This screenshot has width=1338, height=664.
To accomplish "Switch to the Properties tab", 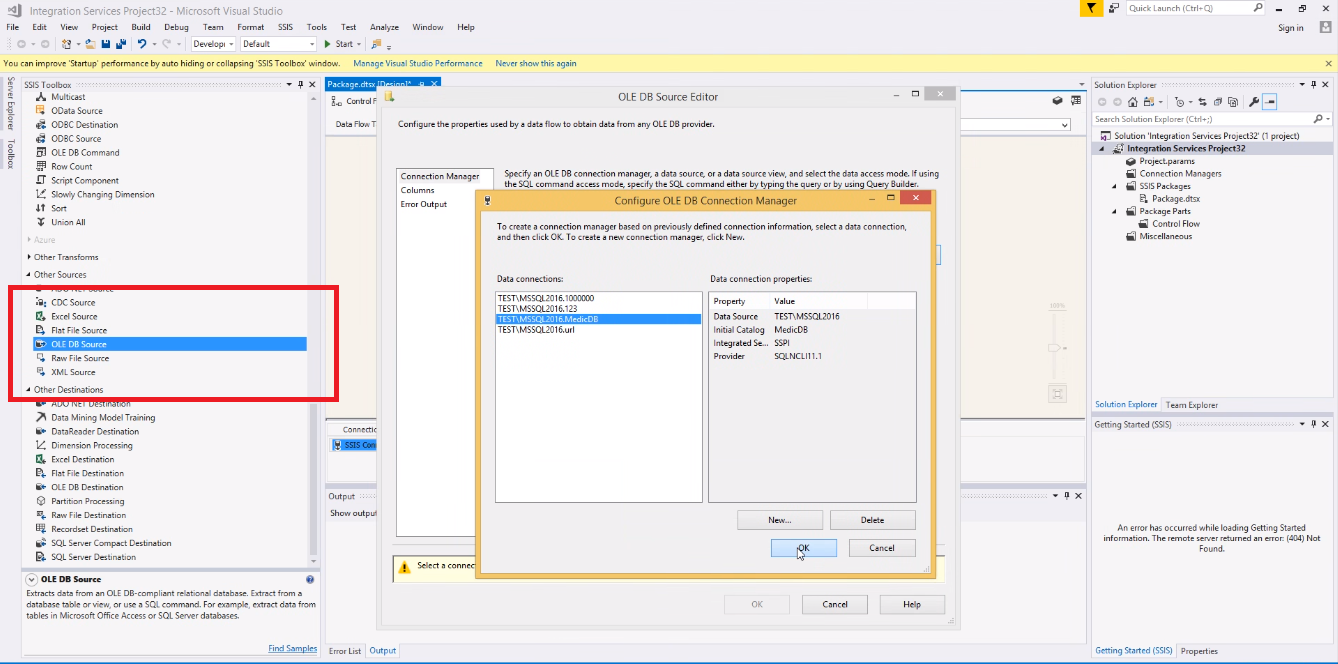I will [1199, 651].
